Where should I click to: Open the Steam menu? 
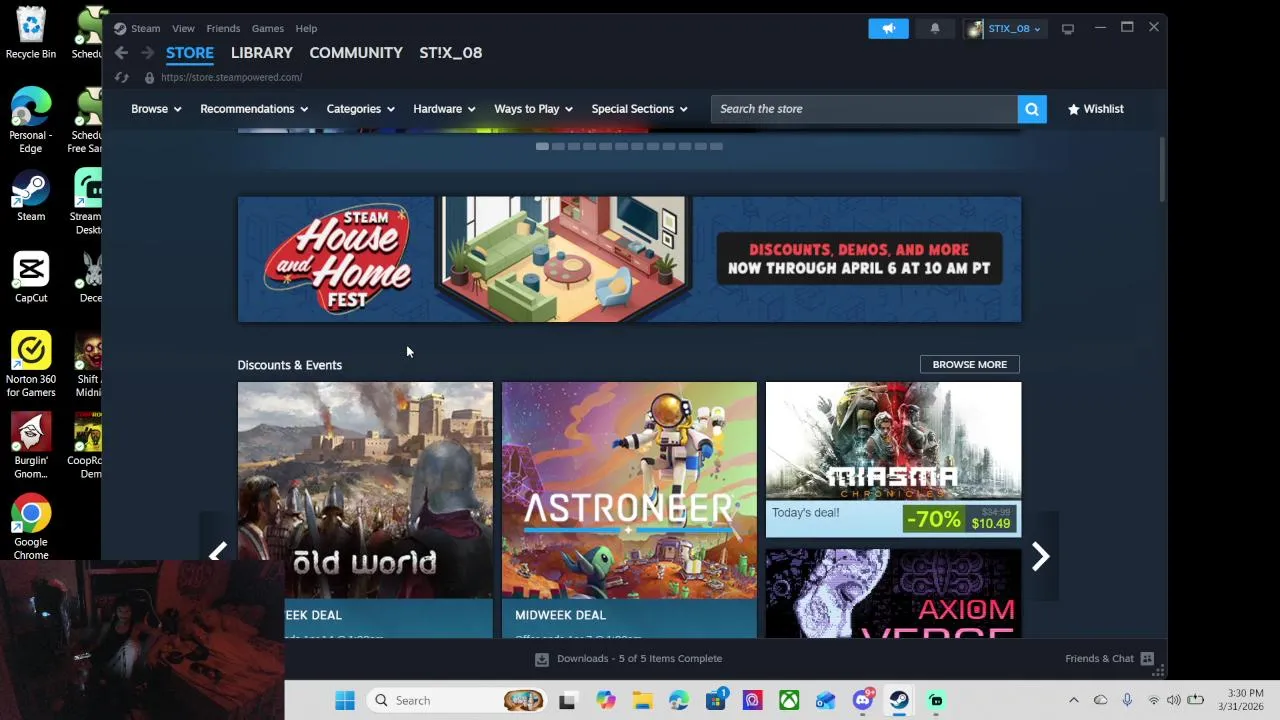[x=145, y=28]
